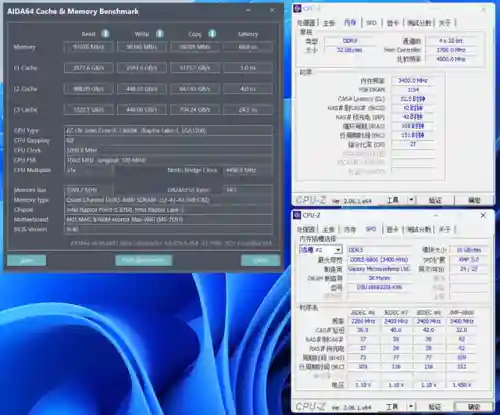Click the "DDR5" type value in upper CPU-Z
The width and height of the screenshot is (500, 415).
(350, 41)
